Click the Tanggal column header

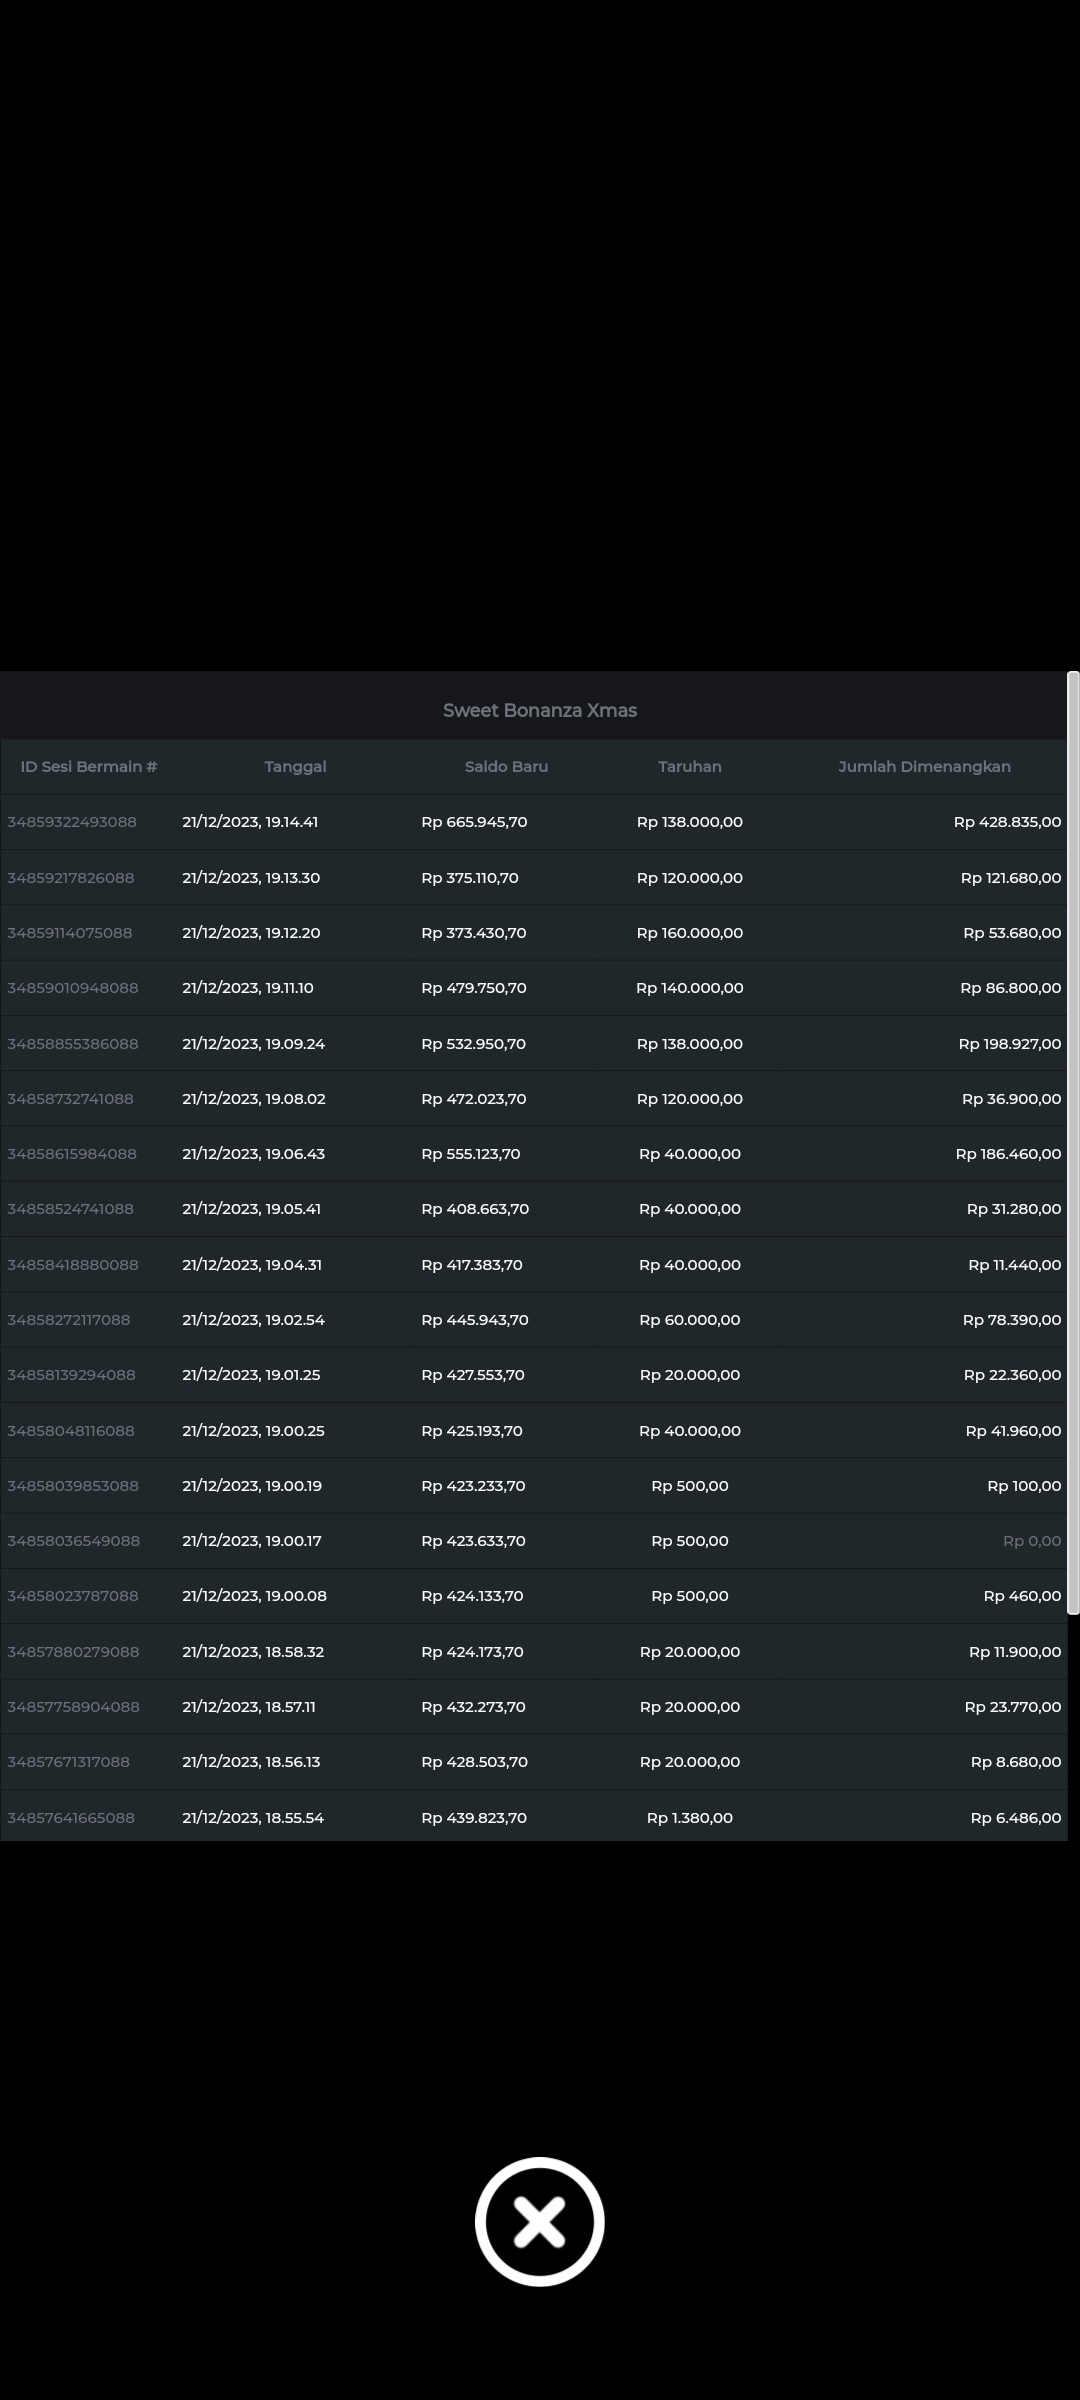295,767
